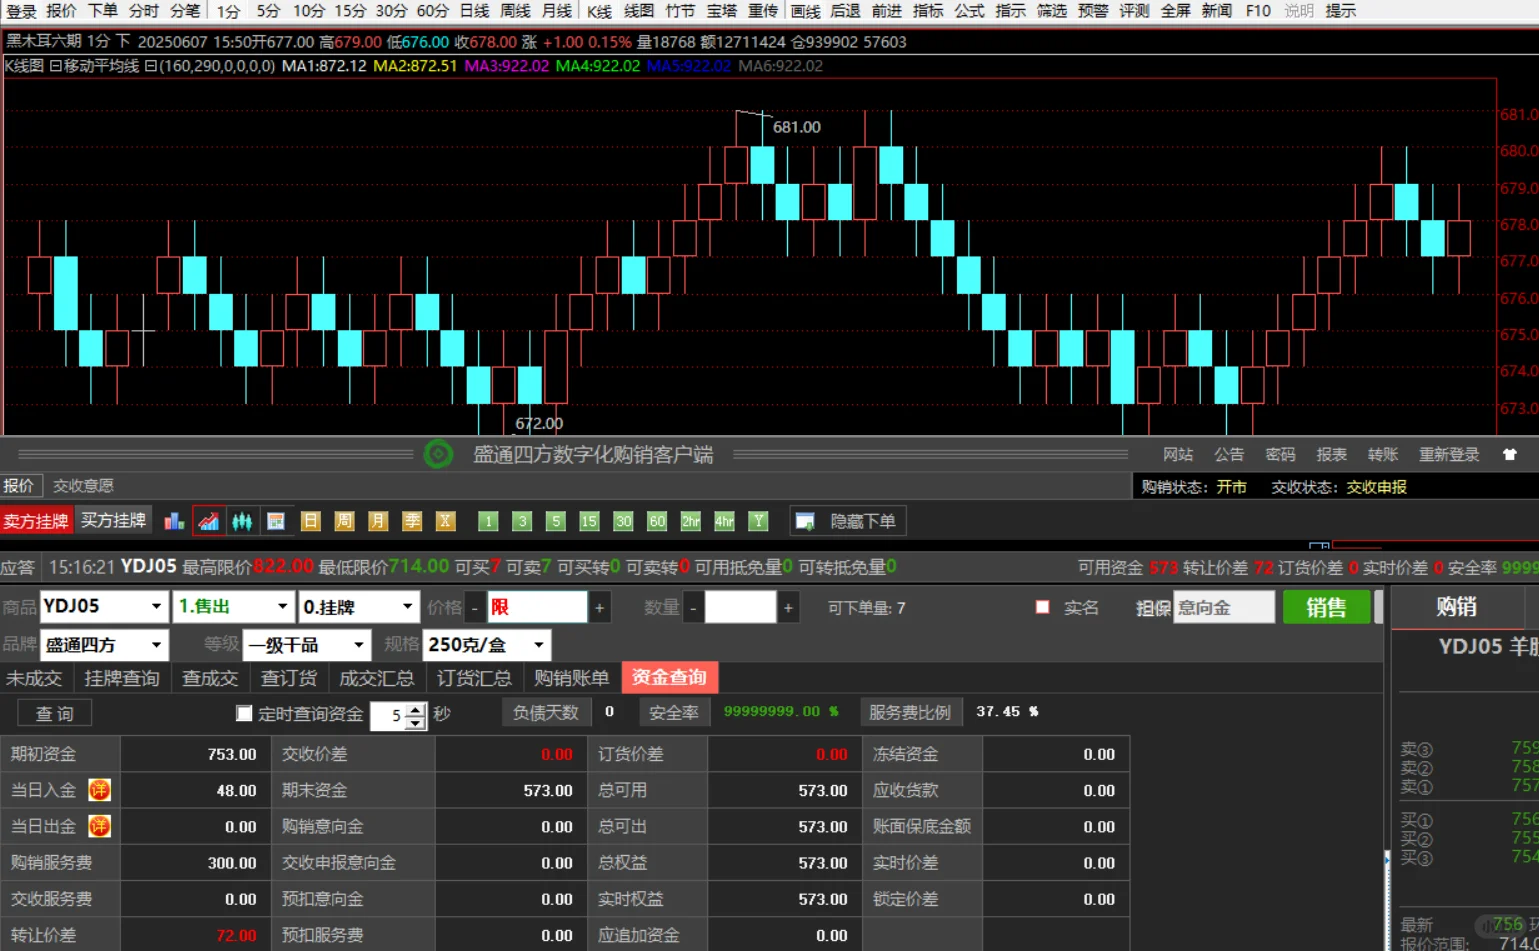Select the trend line chart icon

click(x=208, y=521)
